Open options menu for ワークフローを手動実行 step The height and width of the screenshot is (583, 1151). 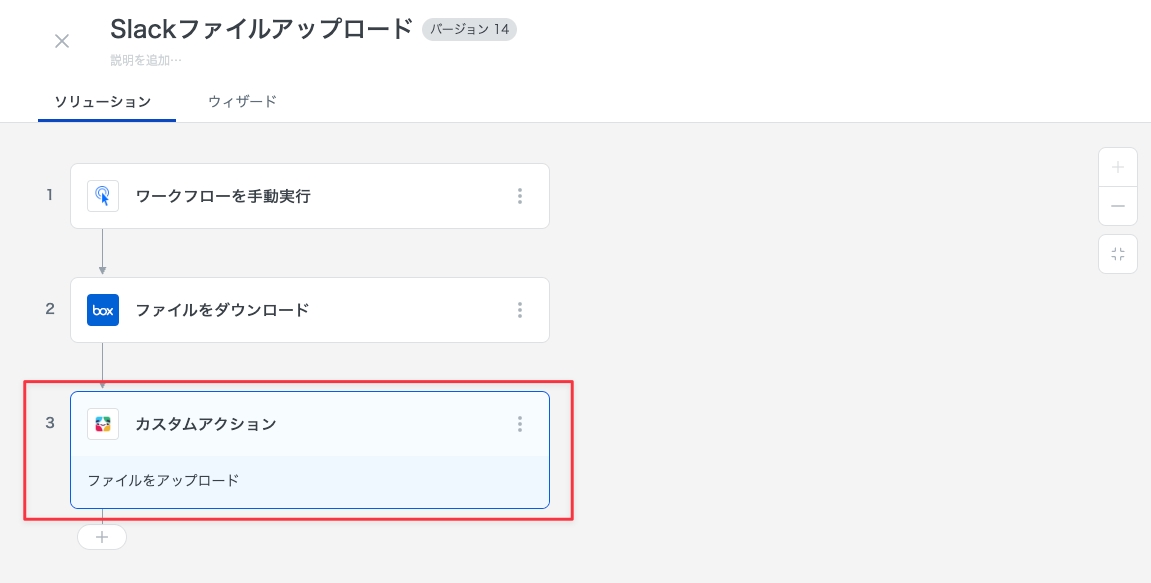(520, 196)
